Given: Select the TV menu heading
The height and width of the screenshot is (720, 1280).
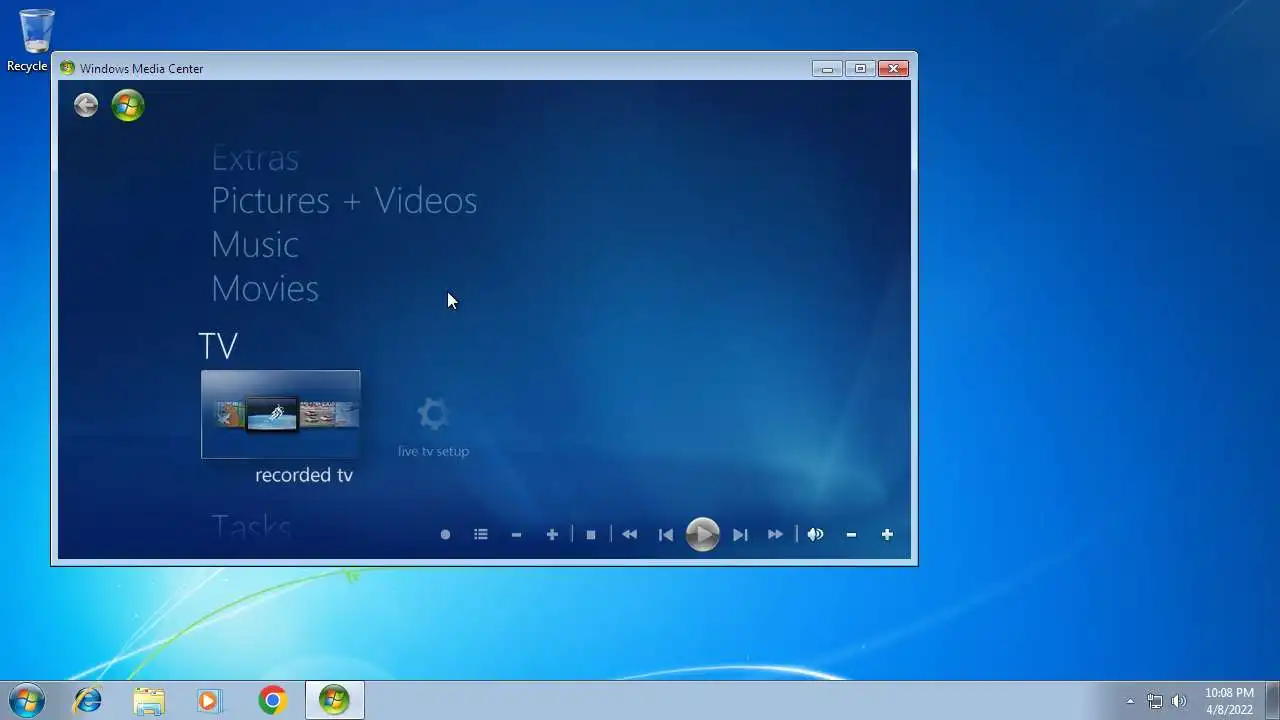Looking at the screenshot, I should pos(218,346).
